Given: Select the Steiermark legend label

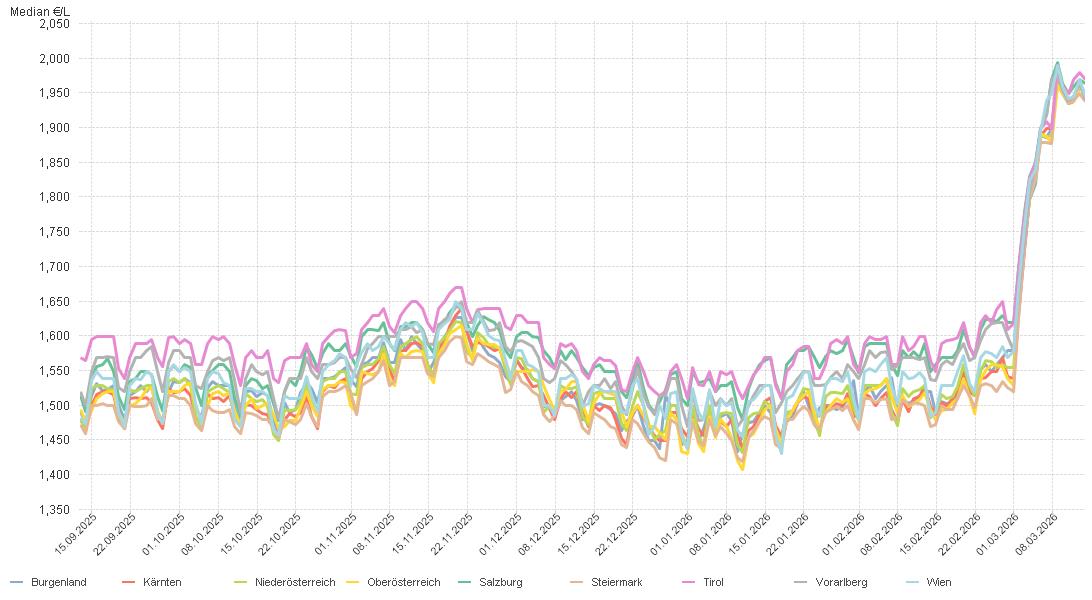Looking at the screenshot, I should click(x=616, y=582).
